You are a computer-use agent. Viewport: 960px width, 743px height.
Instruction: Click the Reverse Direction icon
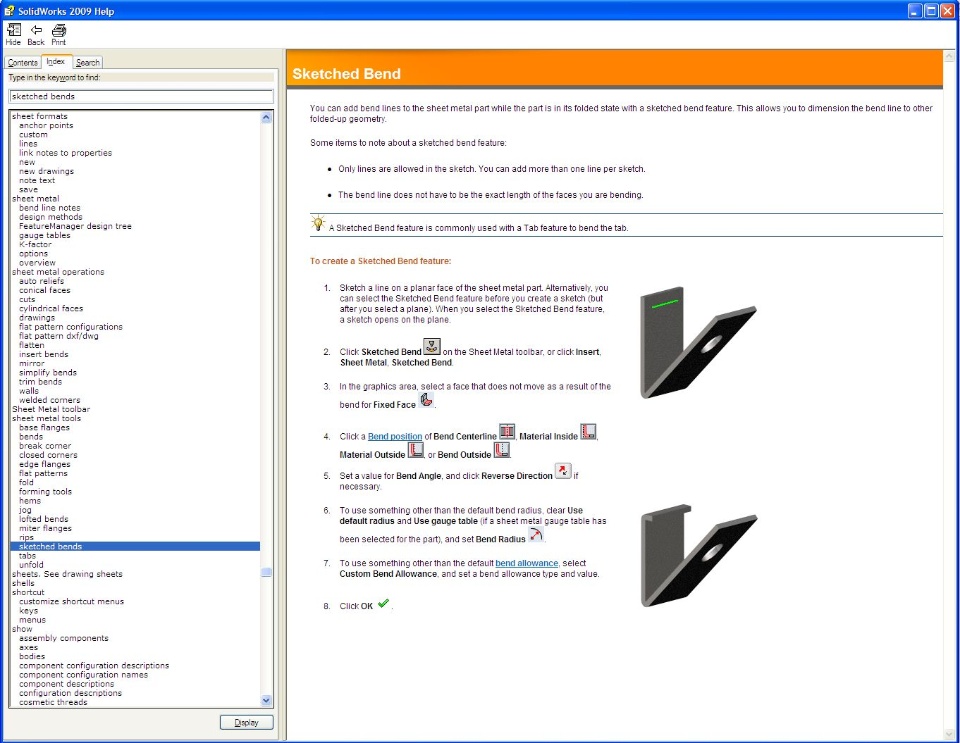(x=563, y=471)
